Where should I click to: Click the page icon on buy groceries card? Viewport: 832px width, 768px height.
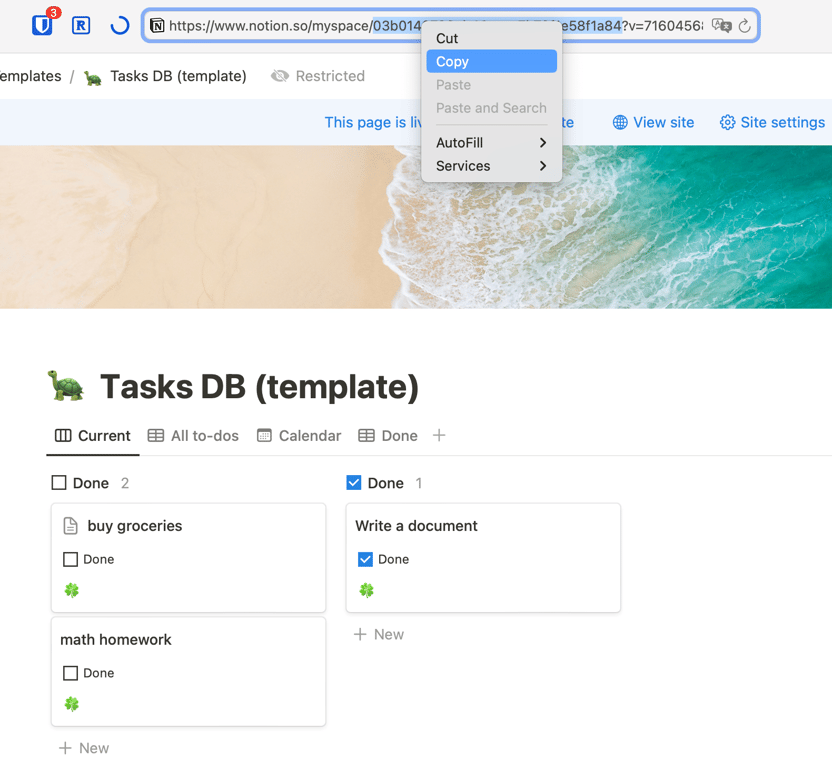tap(71, 525)
